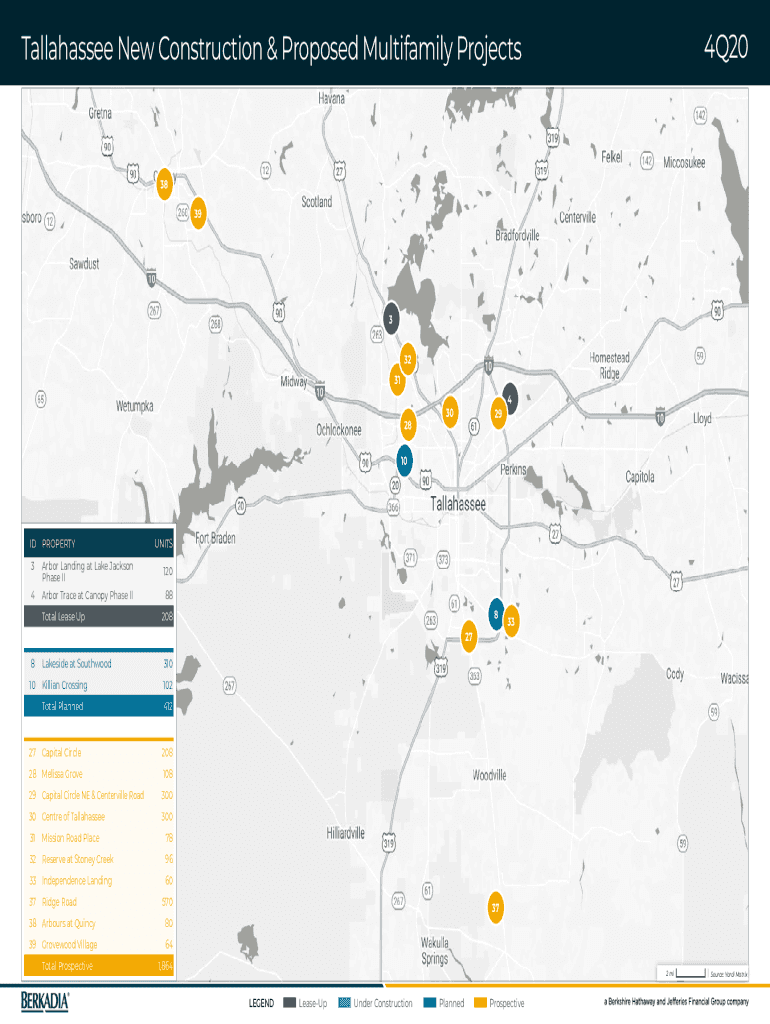This screenshot has height=1024, width=770.
Task: Select marker 27 south of Tallahassee
Action: (x=468, y=636)
